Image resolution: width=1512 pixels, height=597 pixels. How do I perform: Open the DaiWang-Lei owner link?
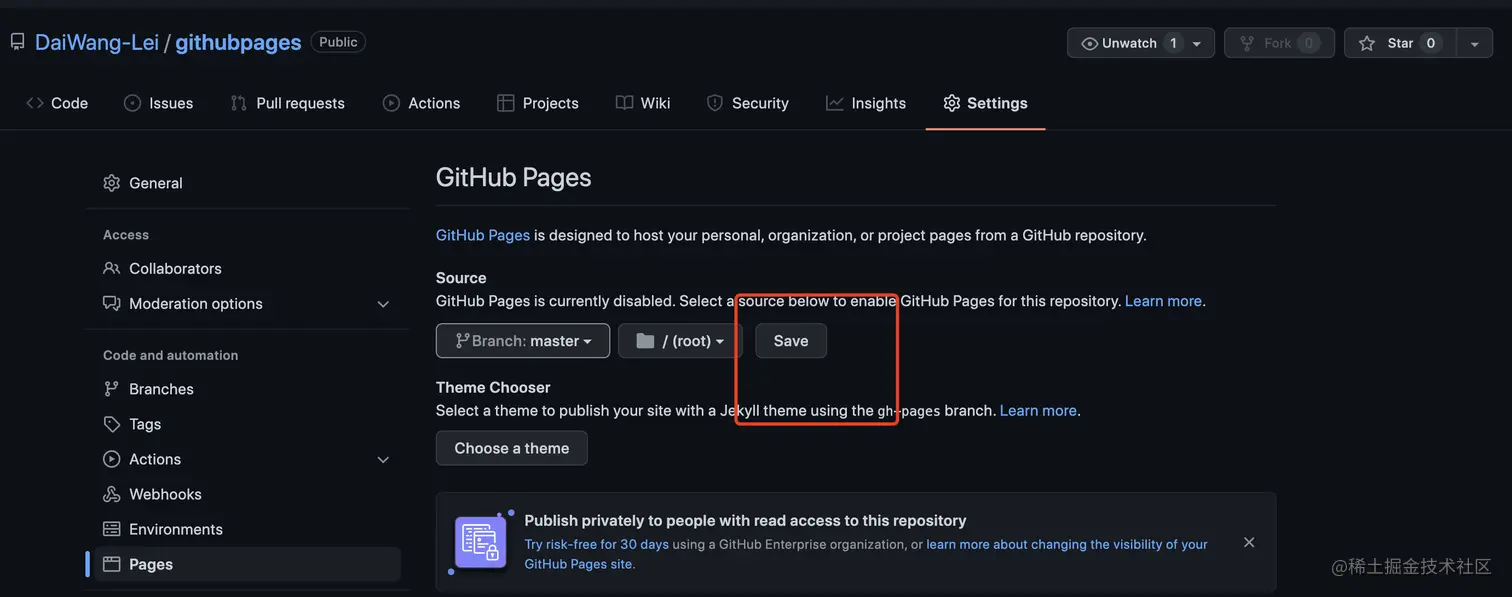pos(96,42)
